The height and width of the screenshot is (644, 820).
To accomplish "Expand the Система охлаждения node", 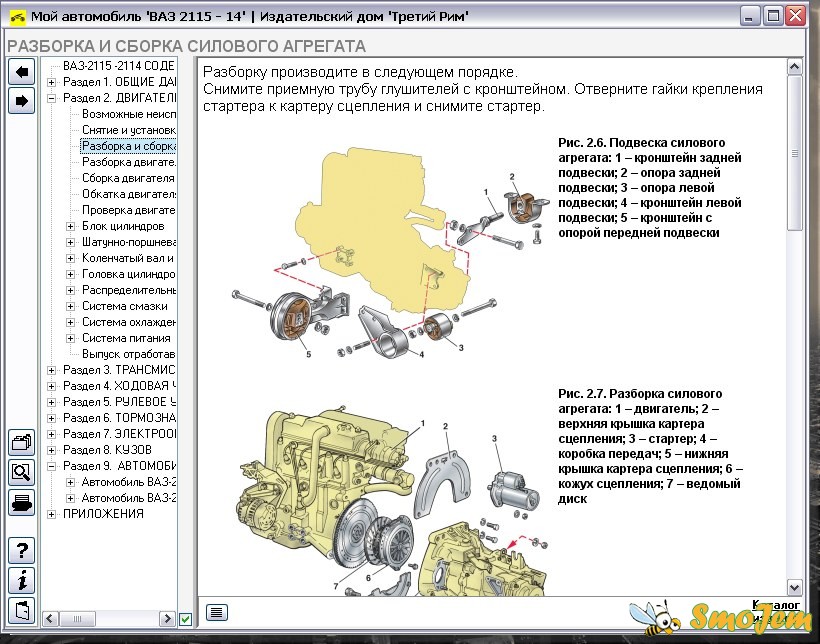I will click(x=70, y=322).
